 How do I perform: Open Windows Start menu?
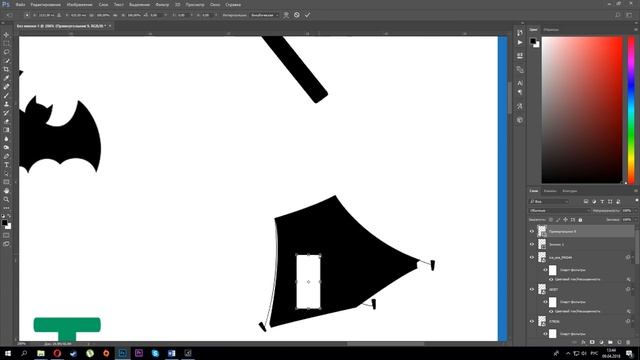pyautogui.click(x=8, y=353)
